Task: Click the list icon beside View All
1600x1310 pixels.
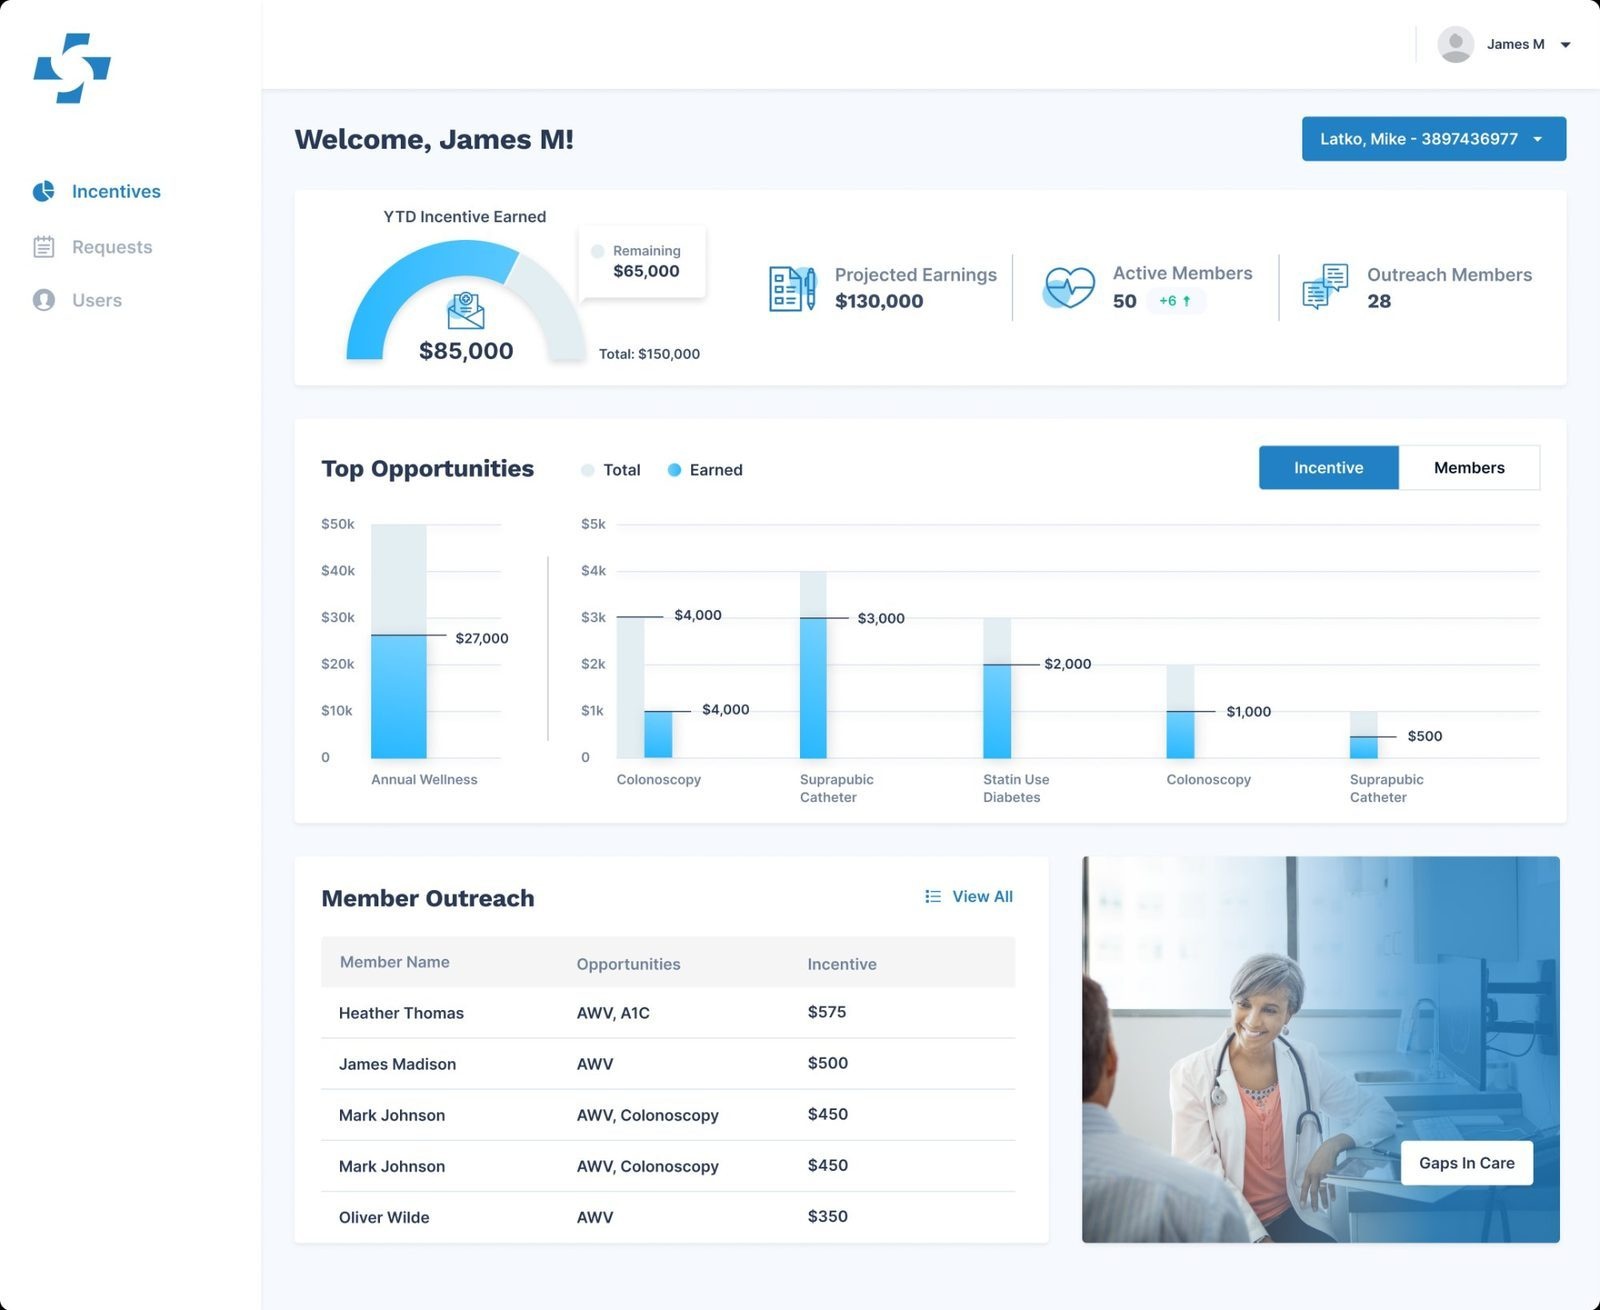Action: (932, 896)
